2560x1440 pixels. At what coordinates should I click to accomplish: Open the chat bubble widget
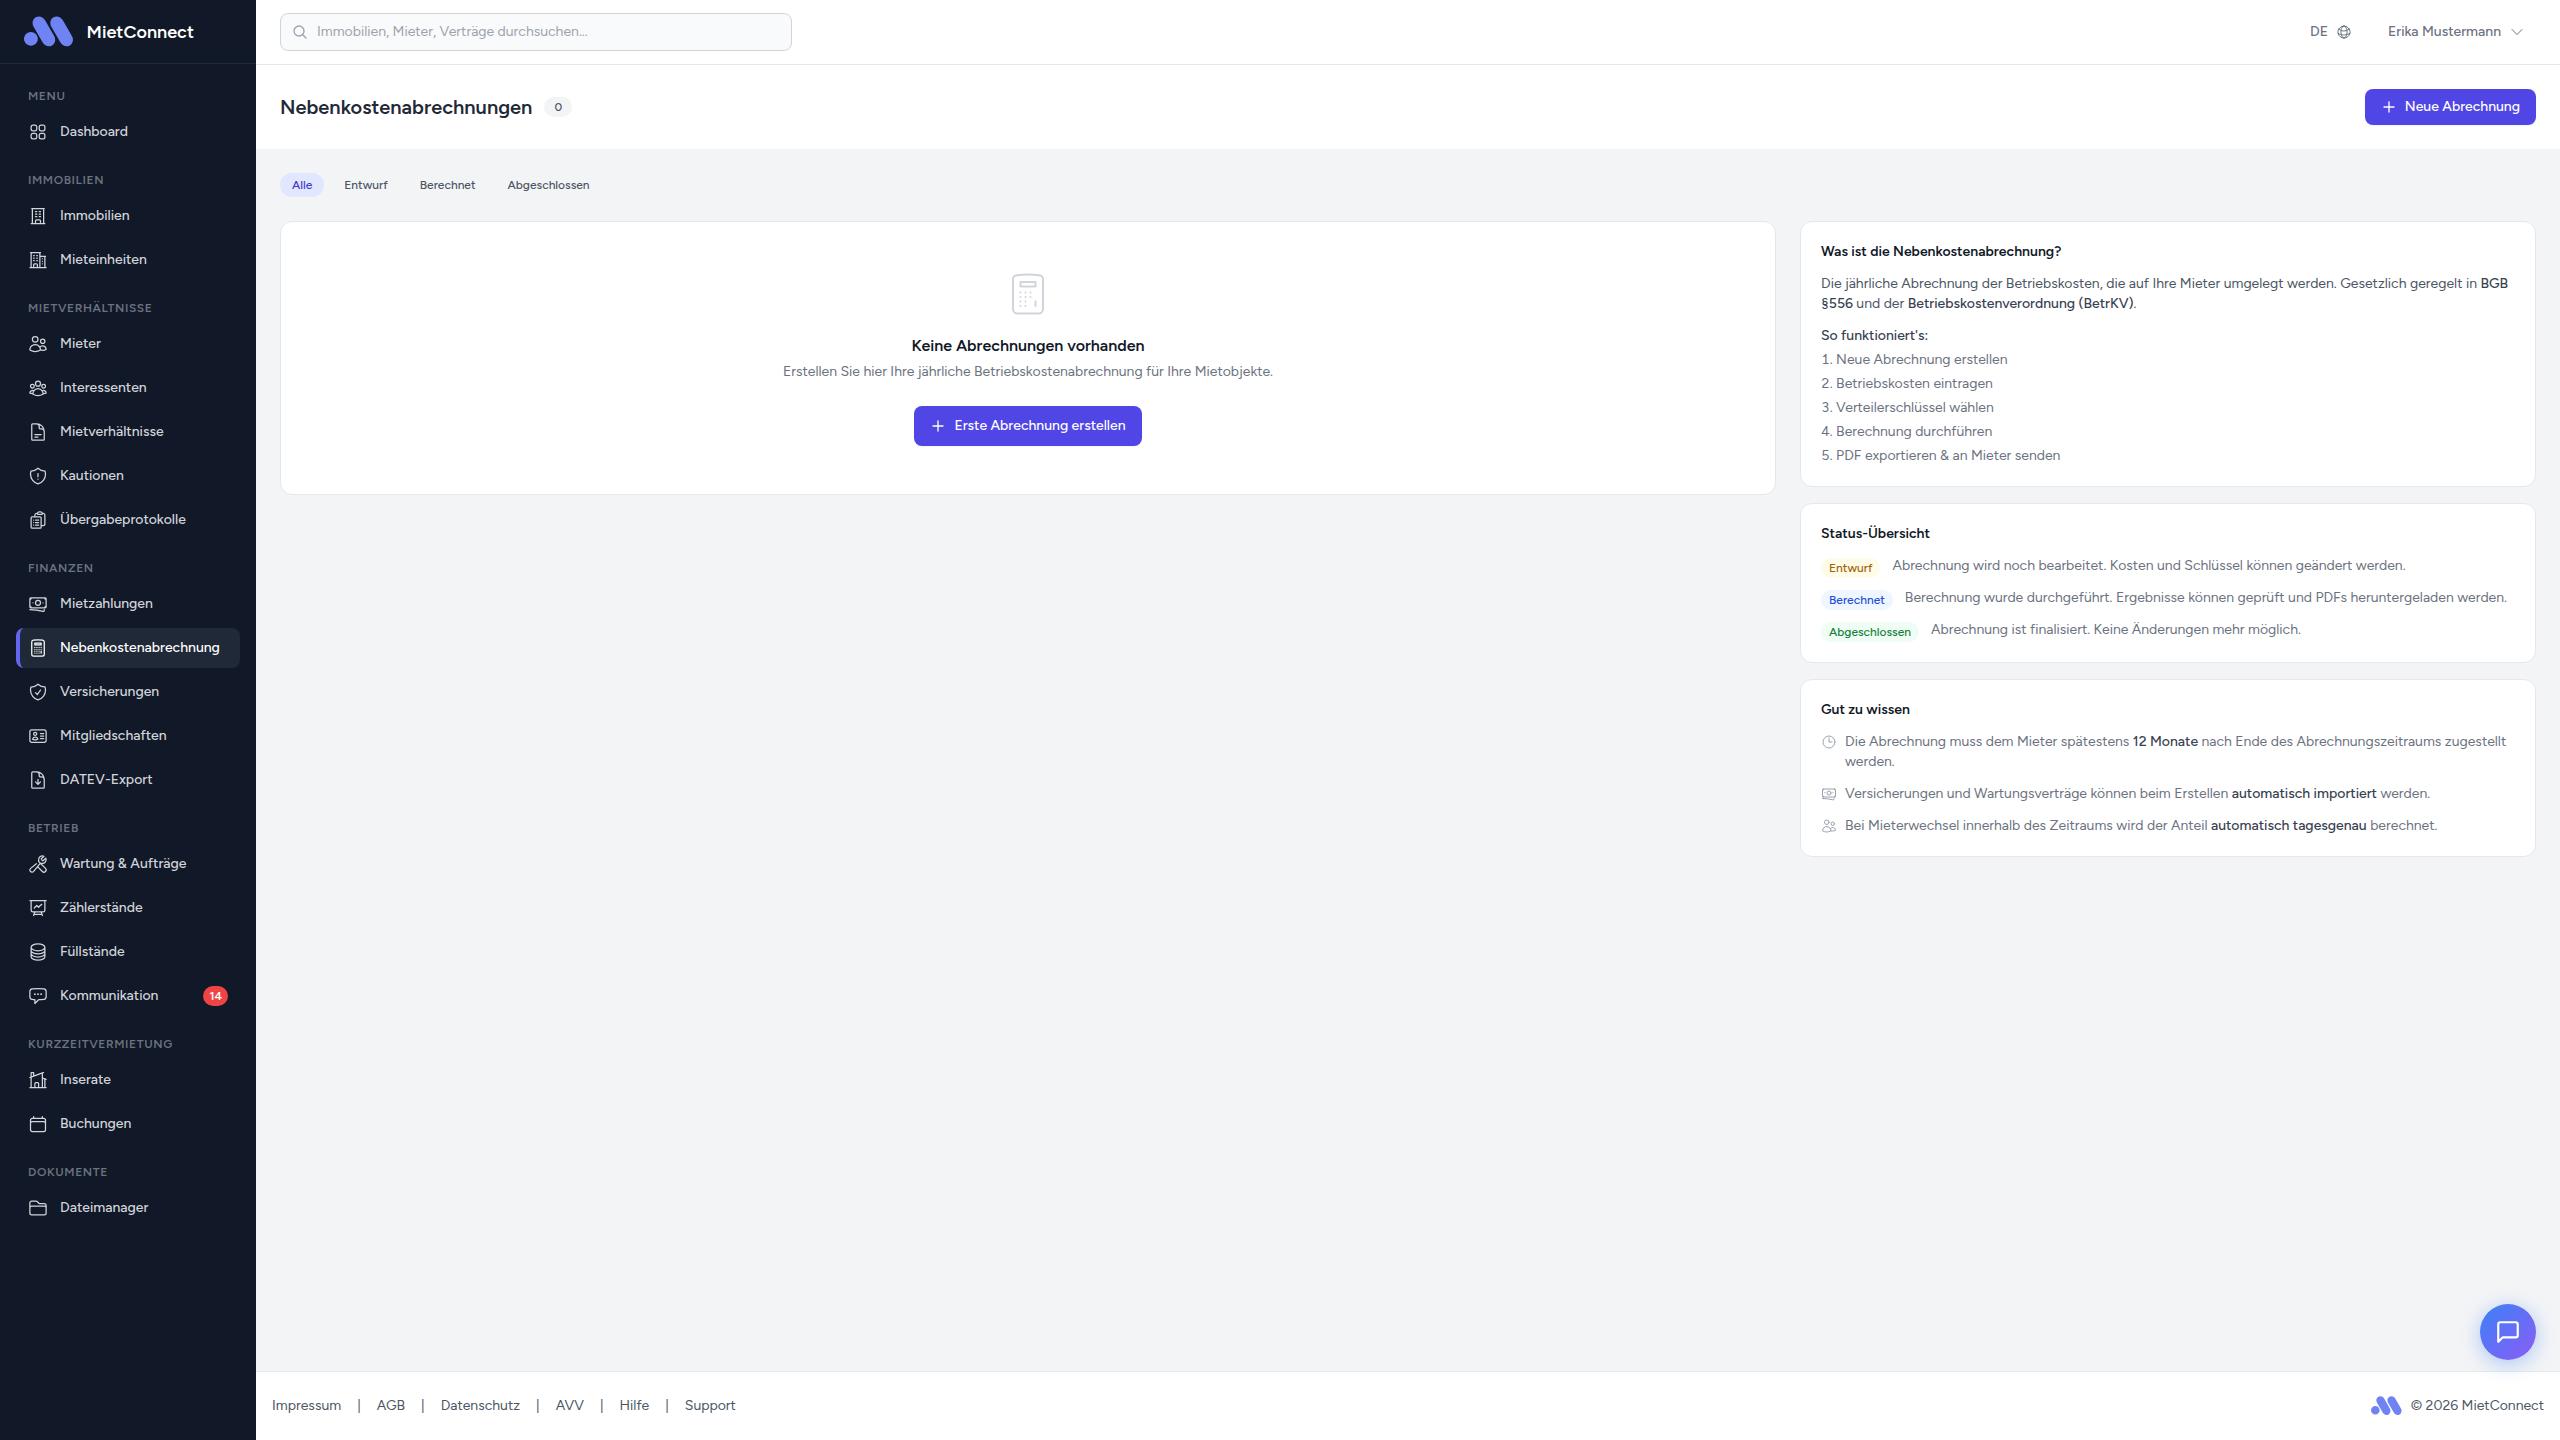(2507, 1331)
